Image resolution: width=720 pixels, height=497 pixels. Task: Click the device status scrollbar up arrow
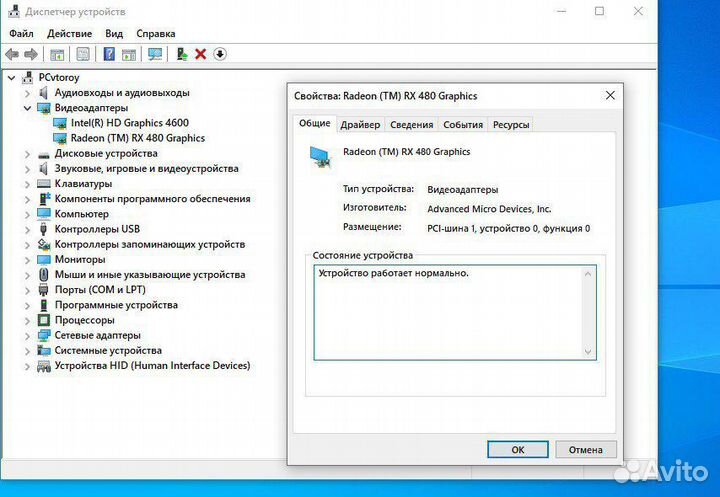pyautogui.click(x=588, y=274)
